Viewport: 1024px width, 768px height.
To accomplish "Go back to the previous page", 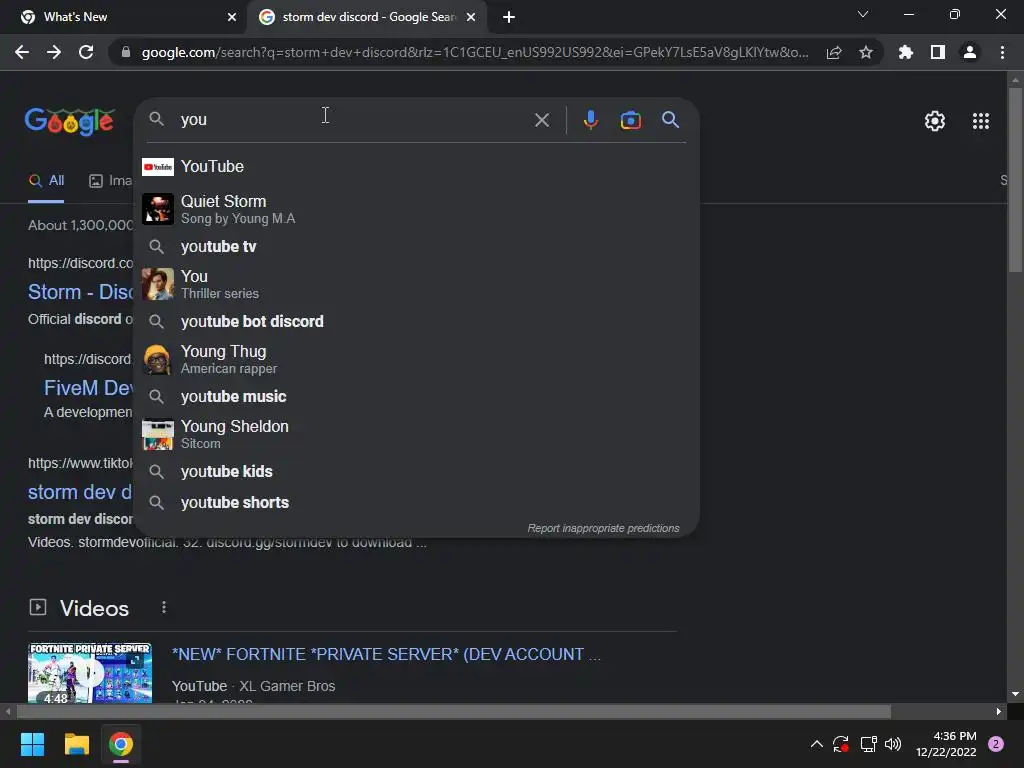I will [22, 52].
